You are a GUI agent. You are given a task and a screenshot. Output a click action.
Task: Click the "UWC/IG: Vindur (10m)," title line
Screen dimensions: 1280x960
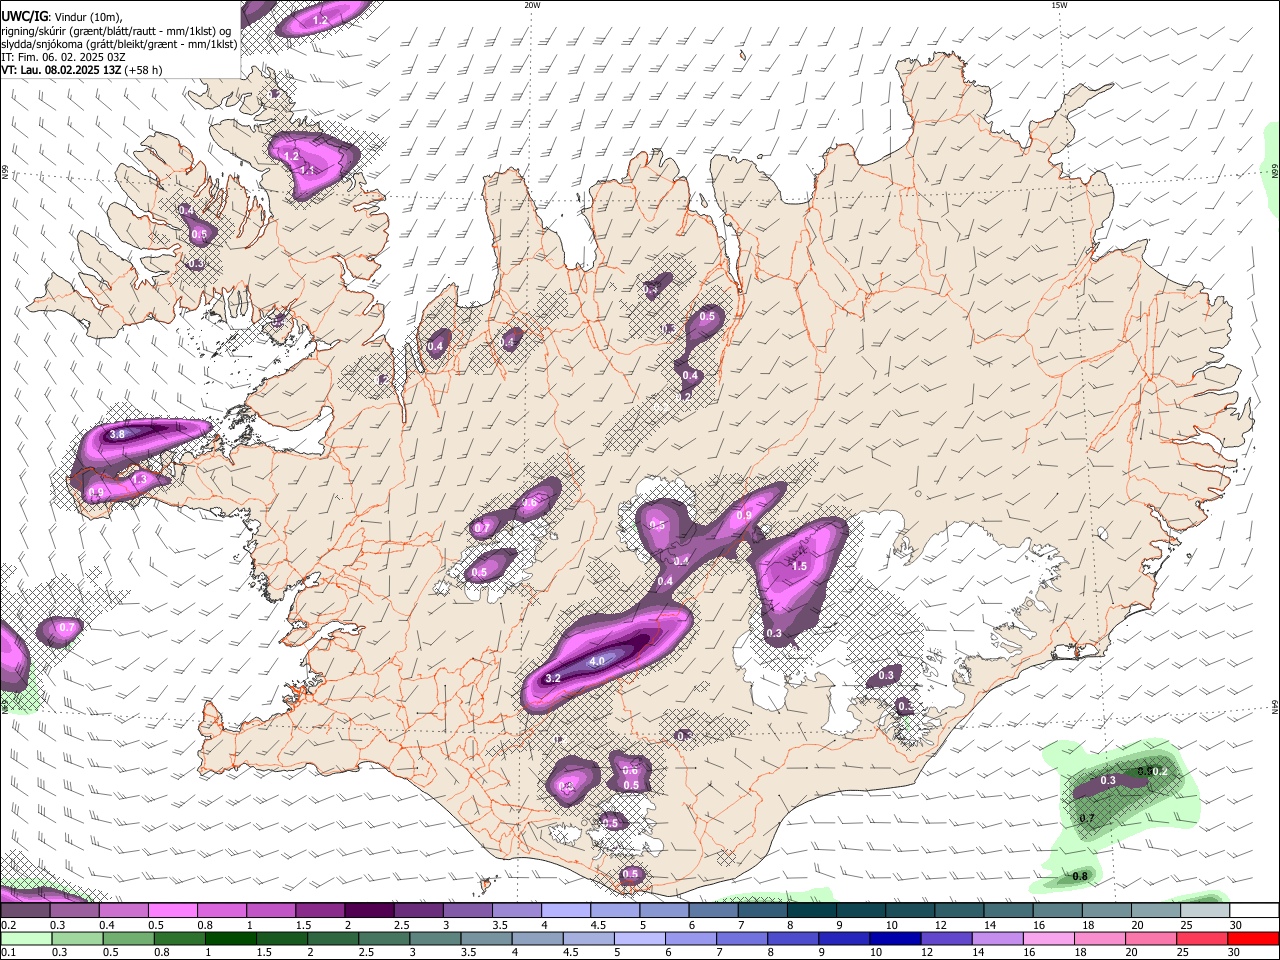[62, 16]
